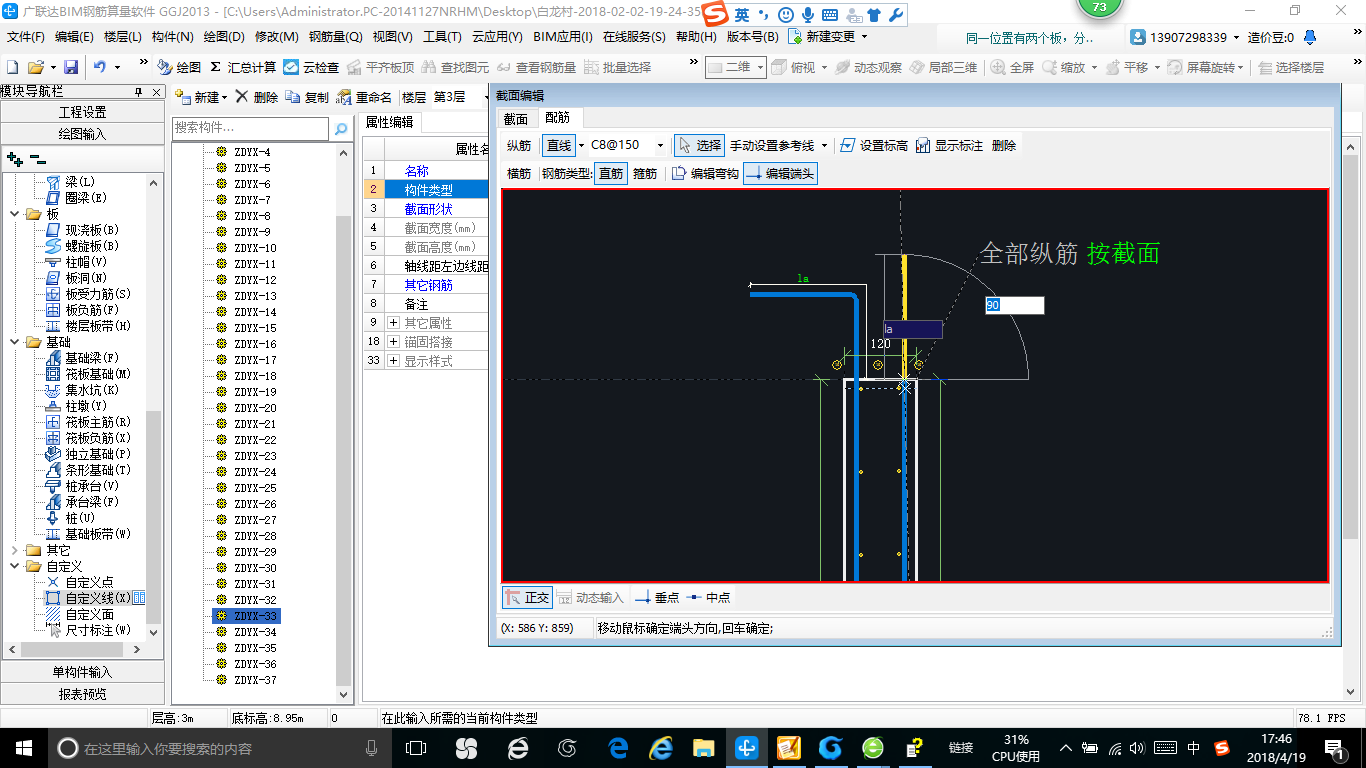Click the expand-all plus icon in the navigator
This screenshot has height=768, width=1366.
tap(14, 158)
